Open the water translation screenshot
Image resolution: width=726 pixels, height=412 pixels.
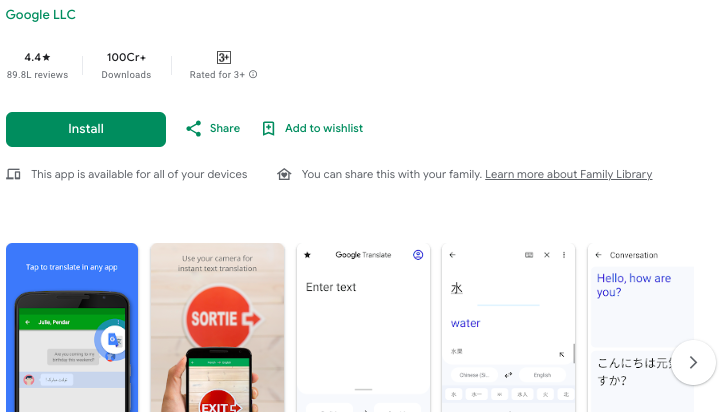pyautogui.click(x=508, y=327)
